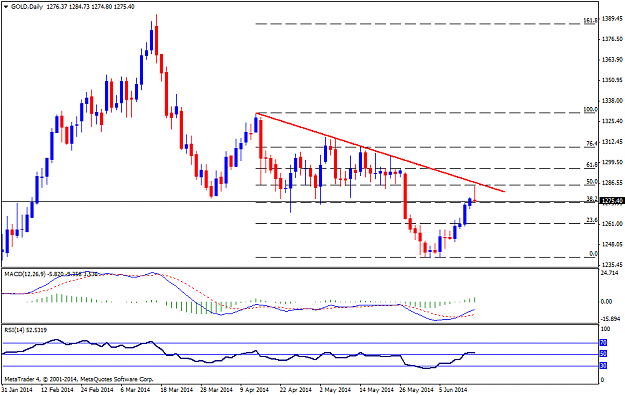This screenshot has height=395, width=625.
Task: Click the 161.8 Fibonacci level label
Action: [x=590, y=20]
